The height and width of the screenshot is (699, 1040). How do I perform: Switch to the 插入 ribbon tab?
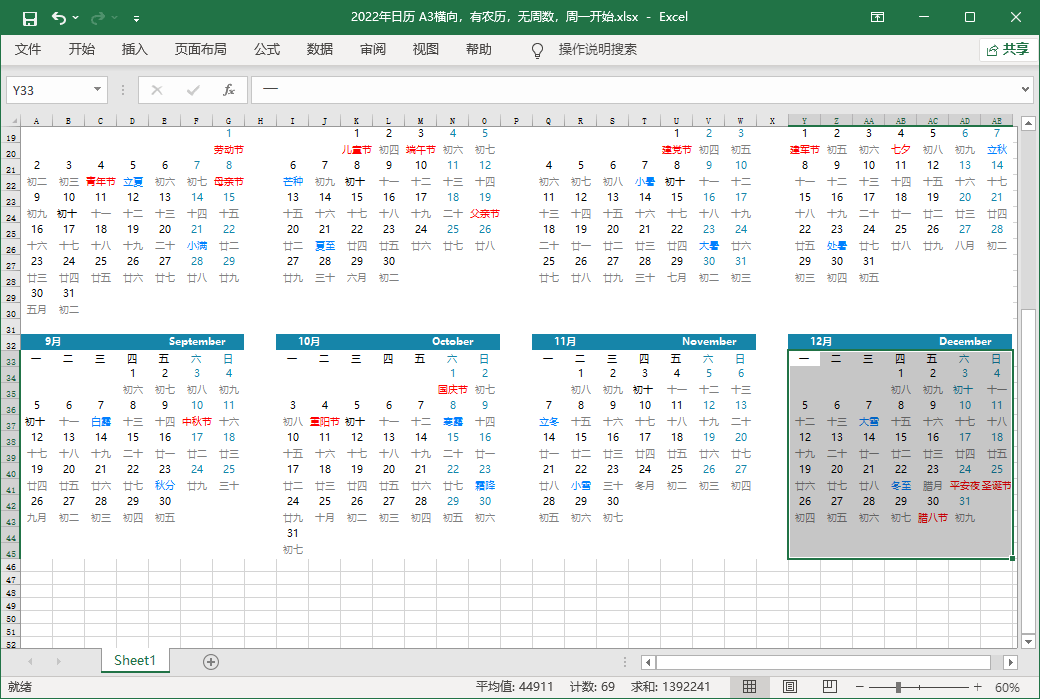(135, 49)
